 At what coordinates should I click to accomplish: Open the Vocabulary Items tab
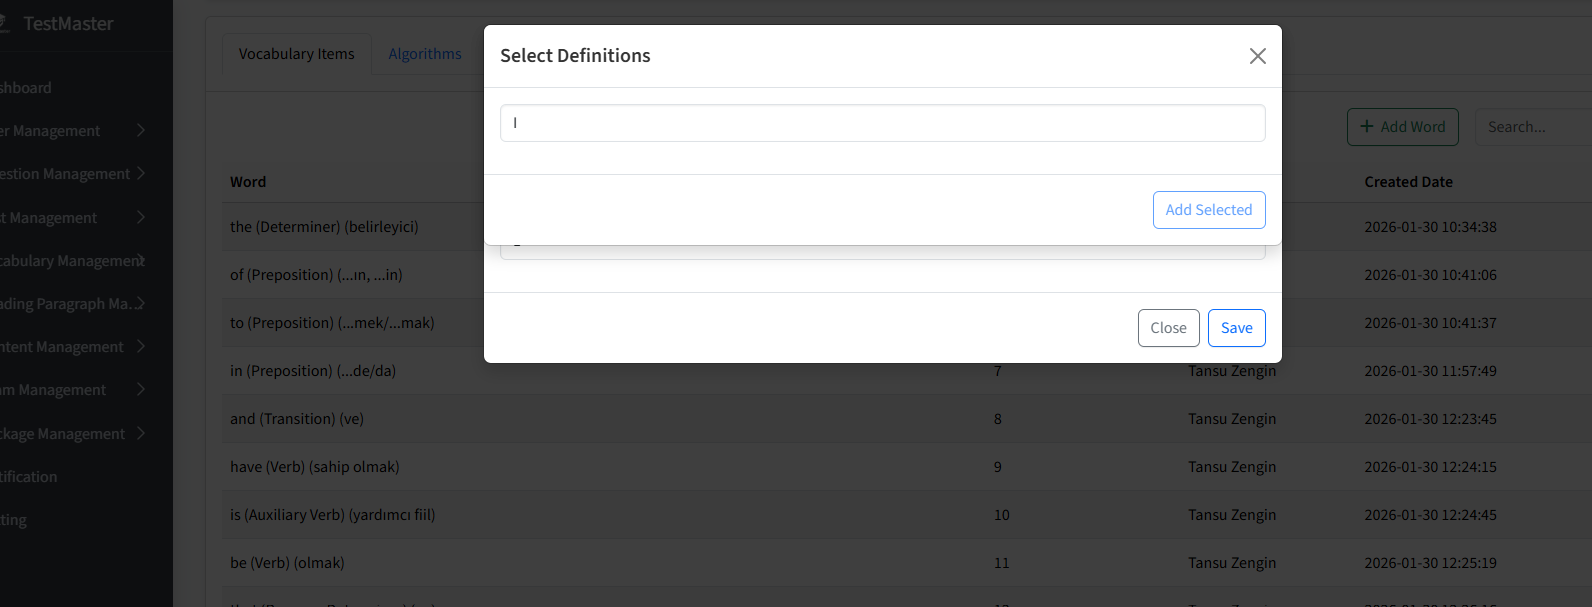296,54
